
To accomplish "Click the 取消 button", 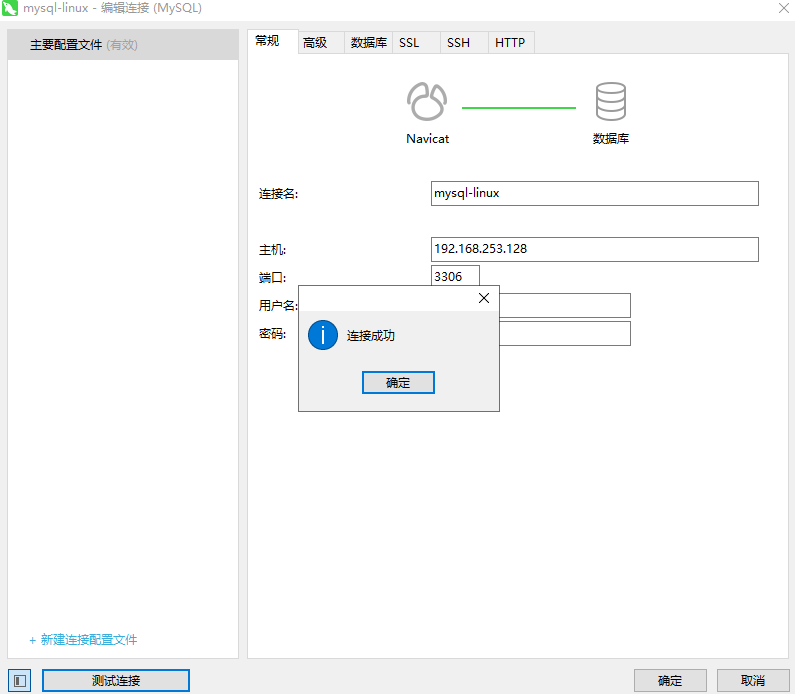I will [753, 680].
